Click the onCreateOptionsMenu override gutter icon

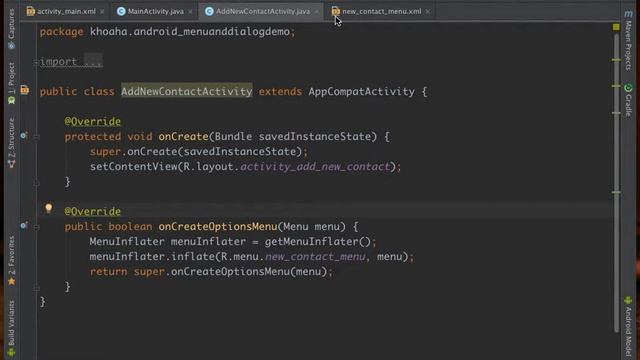click(x=24, y=225)
